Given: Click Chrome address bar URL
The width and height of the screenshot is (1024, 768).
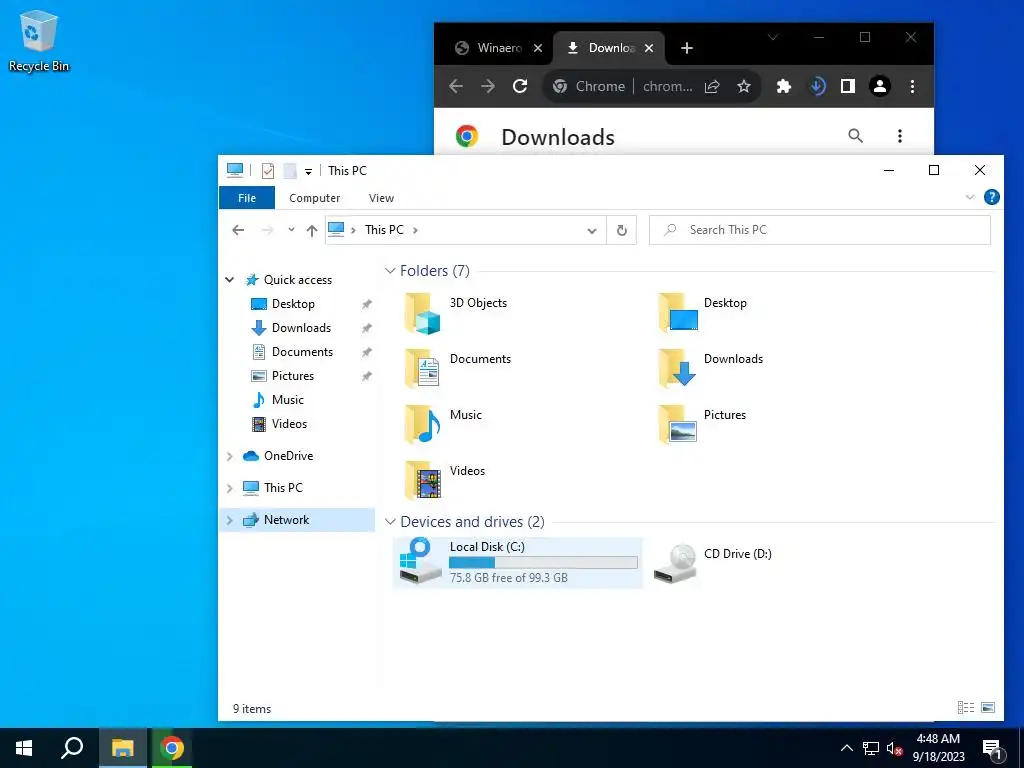Looking at the screenshot, I should (667, 86).
